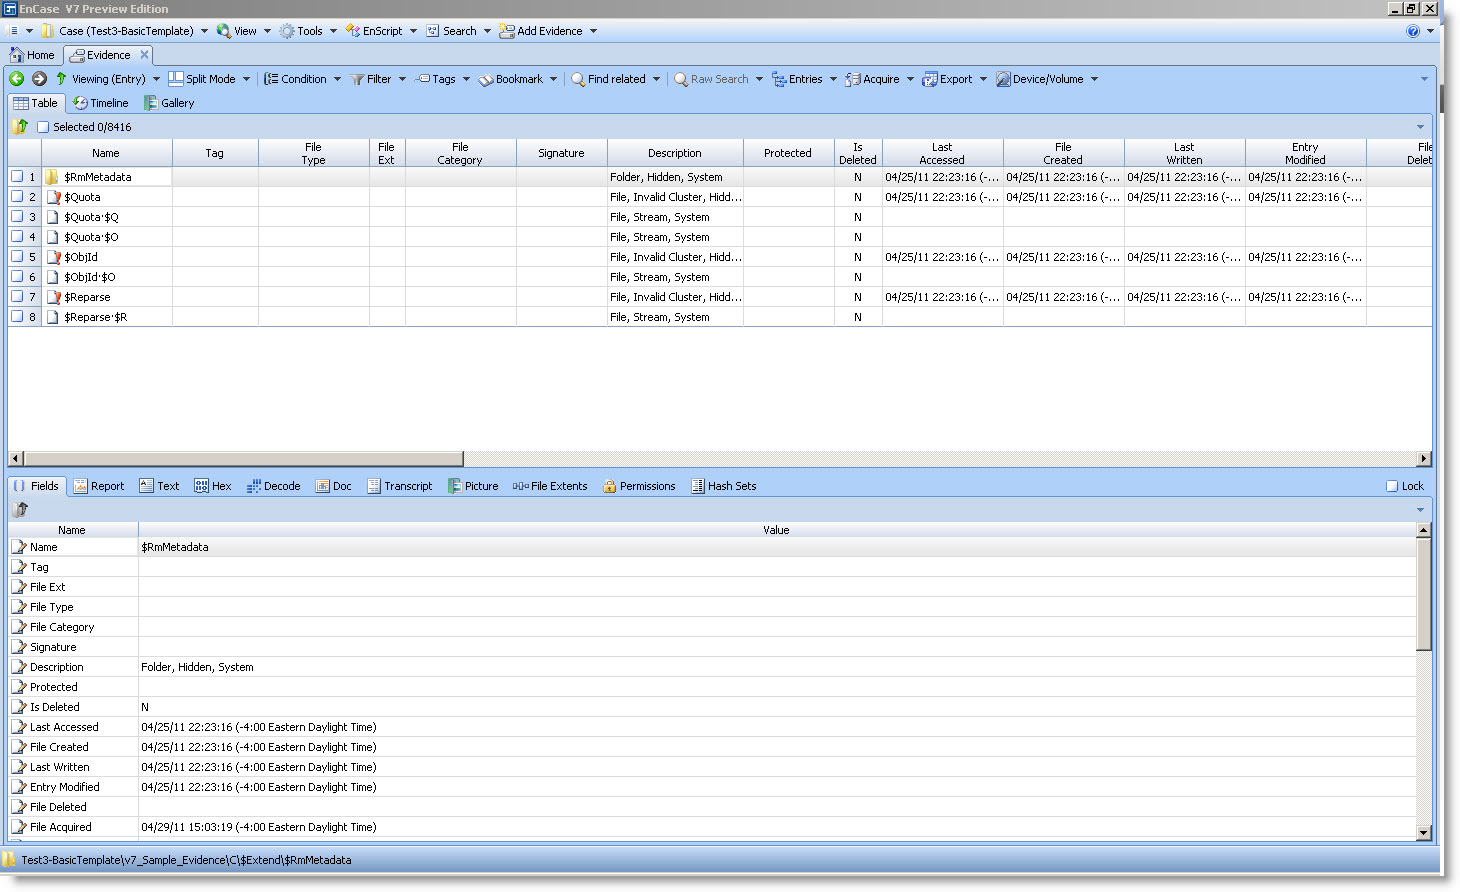The height and width of the screenshot is (892, 1460).
Task: Sort by the Description column header
Action: pos(675,153)
